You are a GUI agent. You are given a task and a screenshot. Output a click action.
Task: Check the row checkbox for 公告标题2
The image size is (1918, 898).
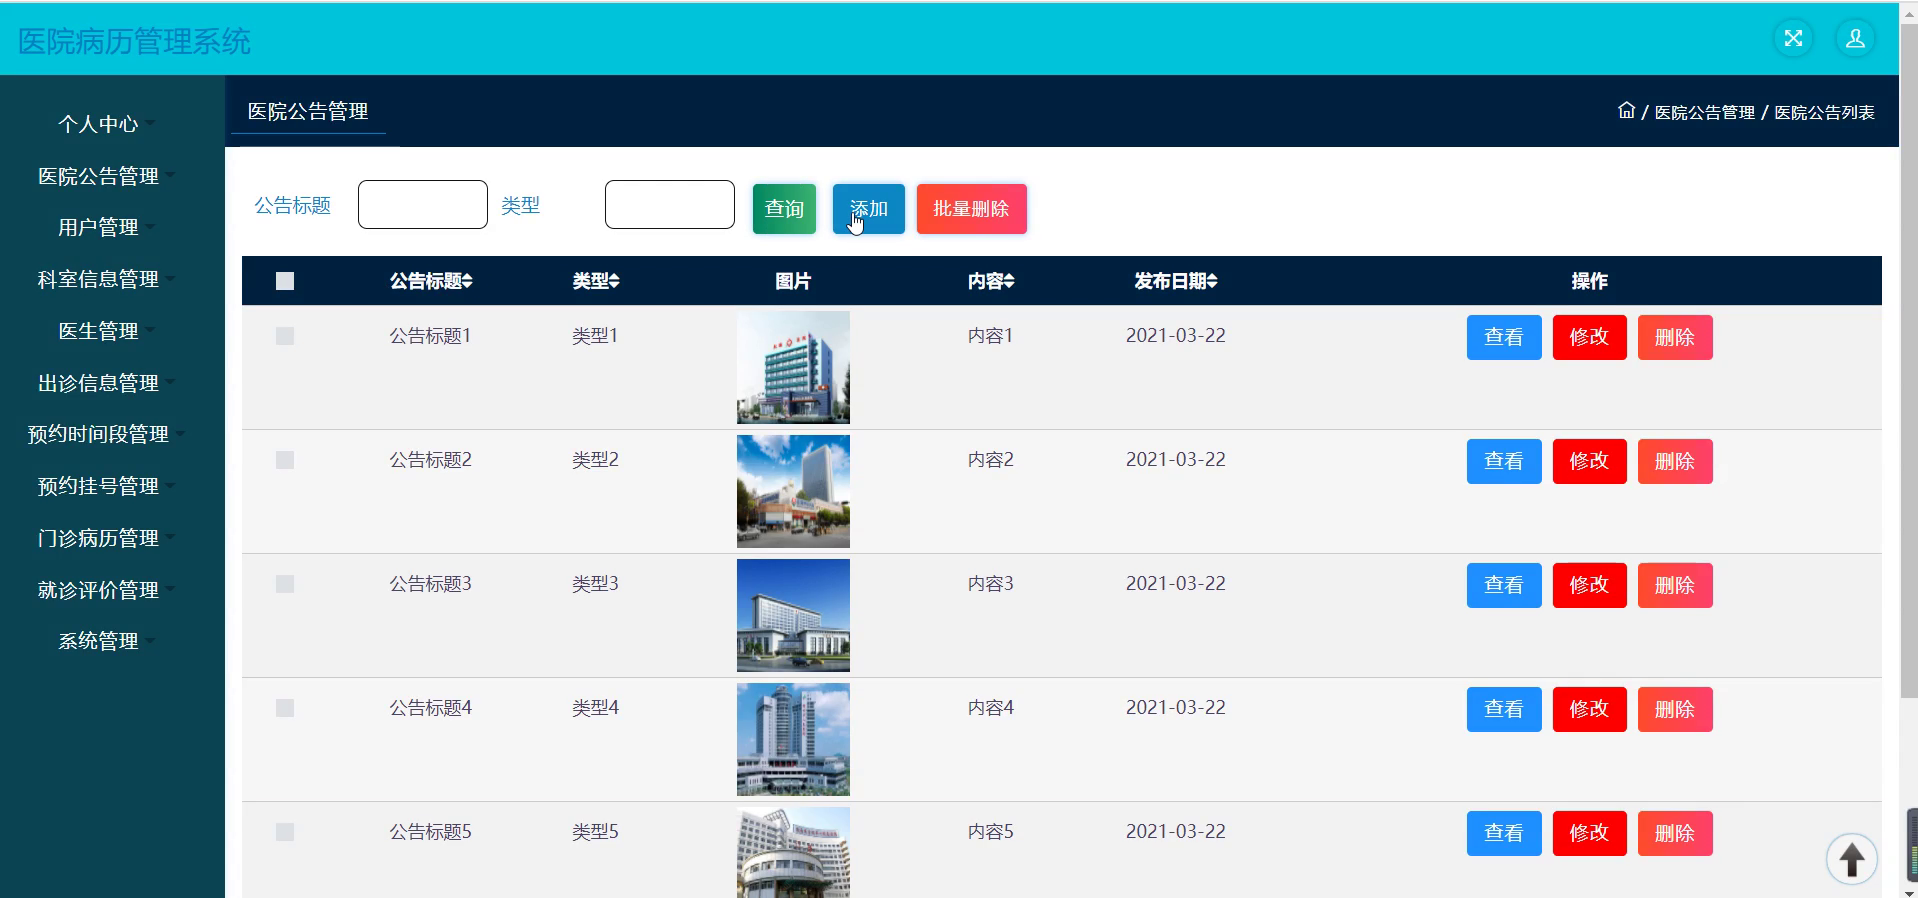point(285,460)
